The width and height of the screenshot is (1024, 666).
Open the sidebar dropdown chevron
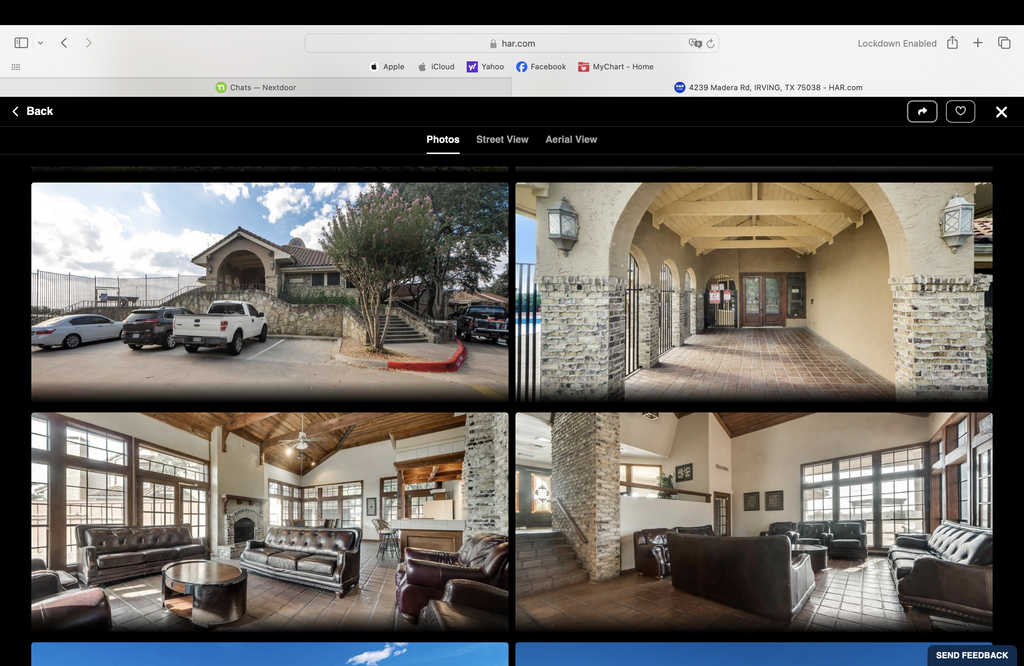(x=40, y=43)
